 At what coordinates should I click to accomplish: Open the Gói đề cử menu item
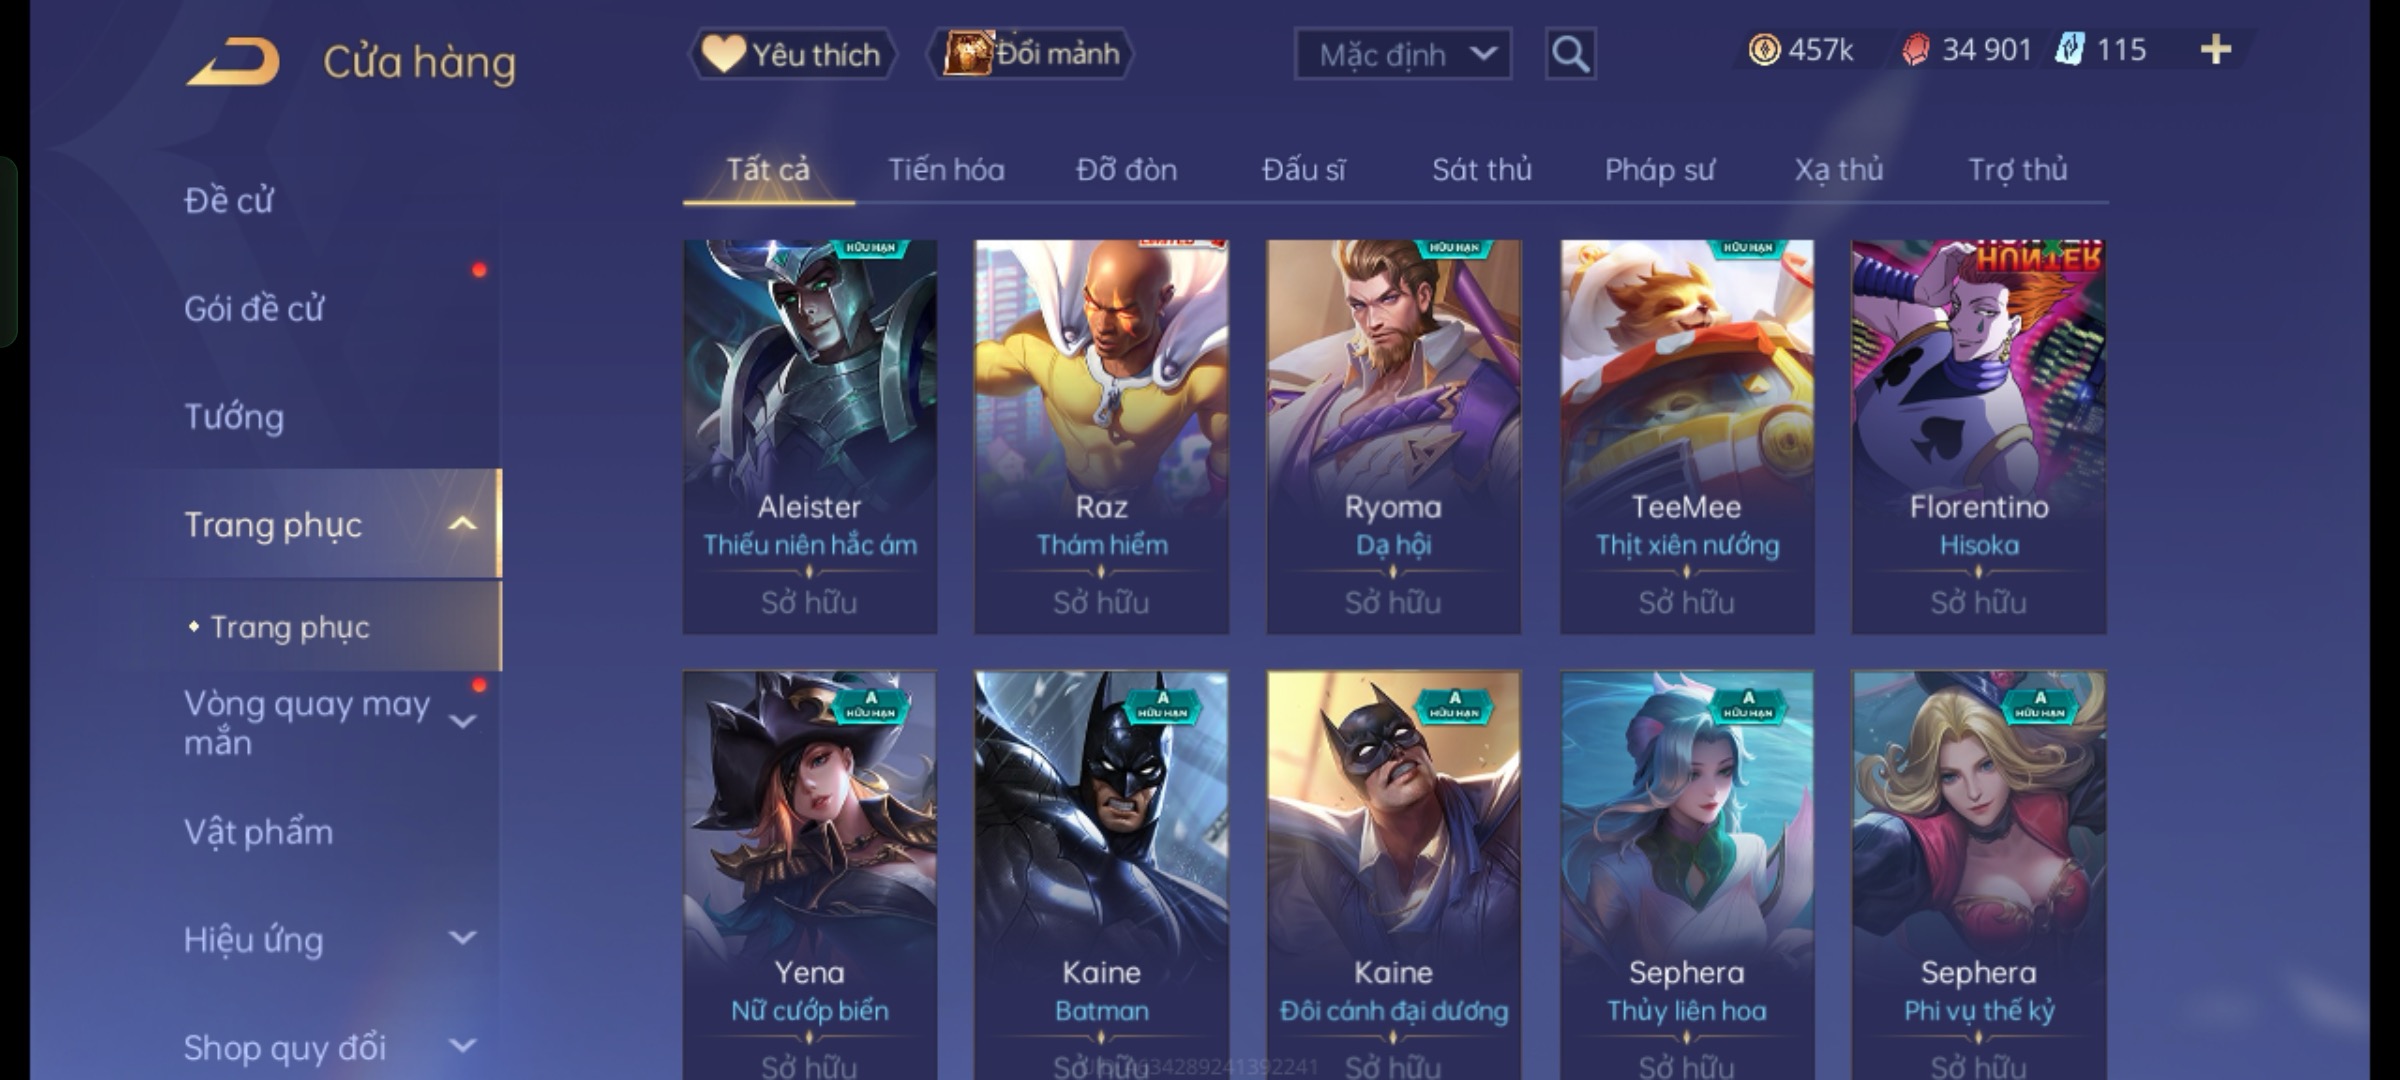coord(254,308)
